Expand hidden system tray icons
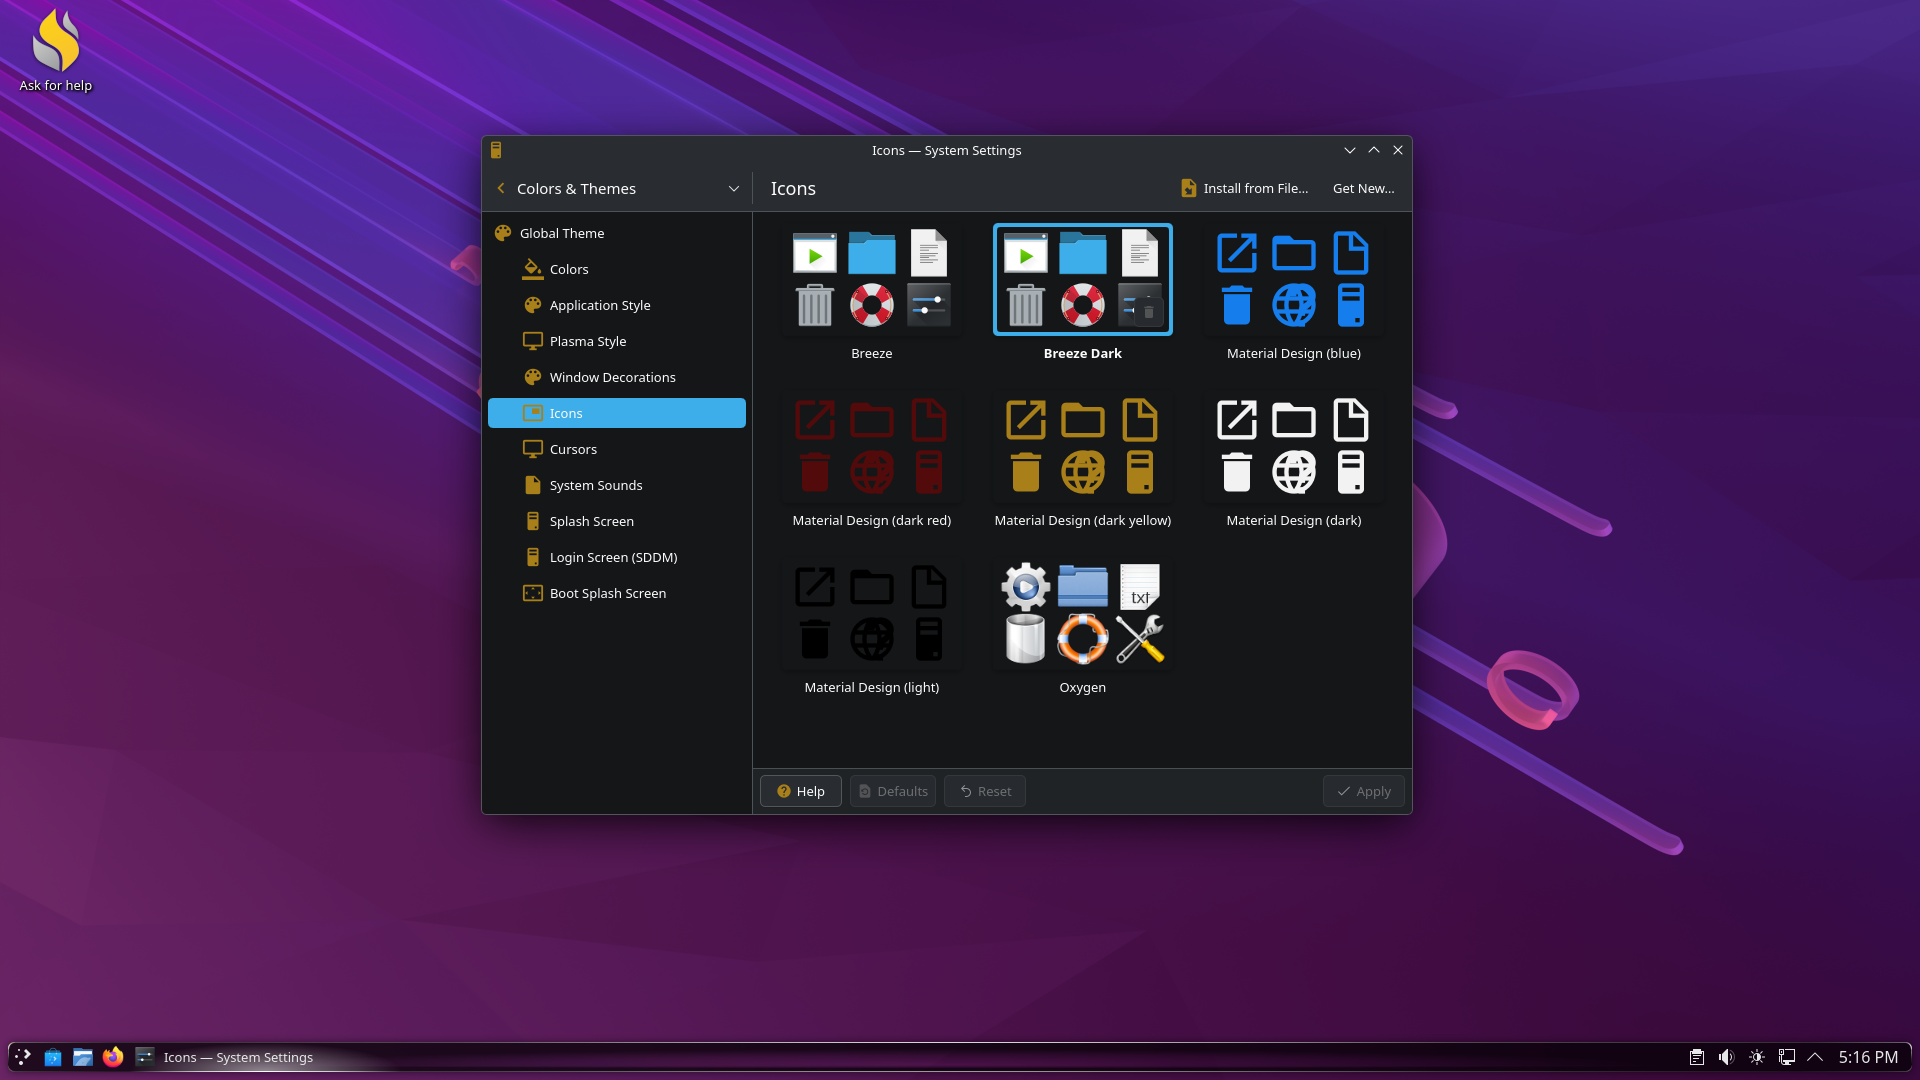This screenshot has height=1080, width=1920. click(1816, 1057)
